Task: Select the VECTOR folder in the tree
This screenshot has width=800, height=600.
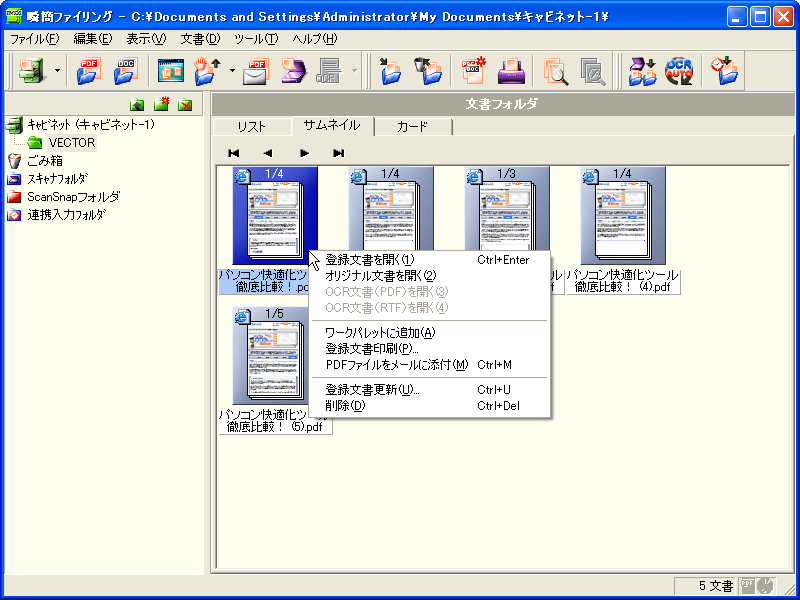Action: pos(71,143)
